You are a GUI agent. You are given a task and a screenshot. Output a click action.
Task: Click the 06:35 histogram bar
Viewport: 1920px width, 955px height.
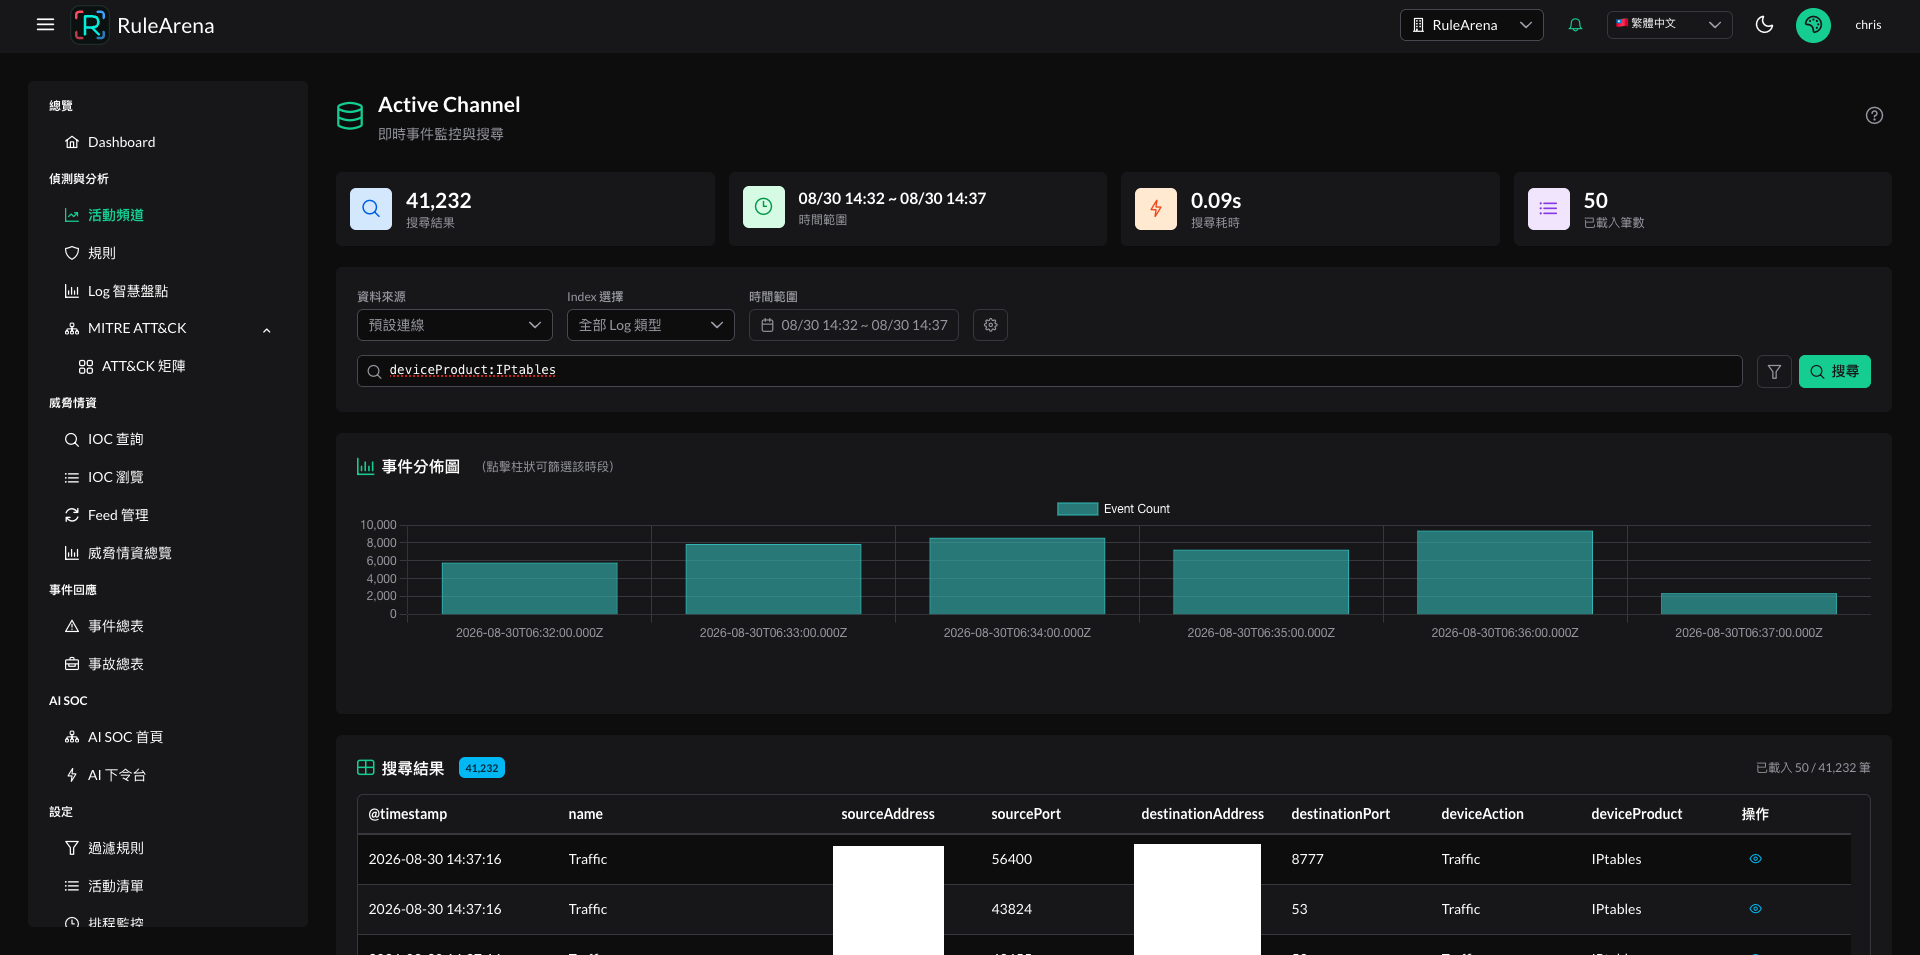[x=1261, y=582]
